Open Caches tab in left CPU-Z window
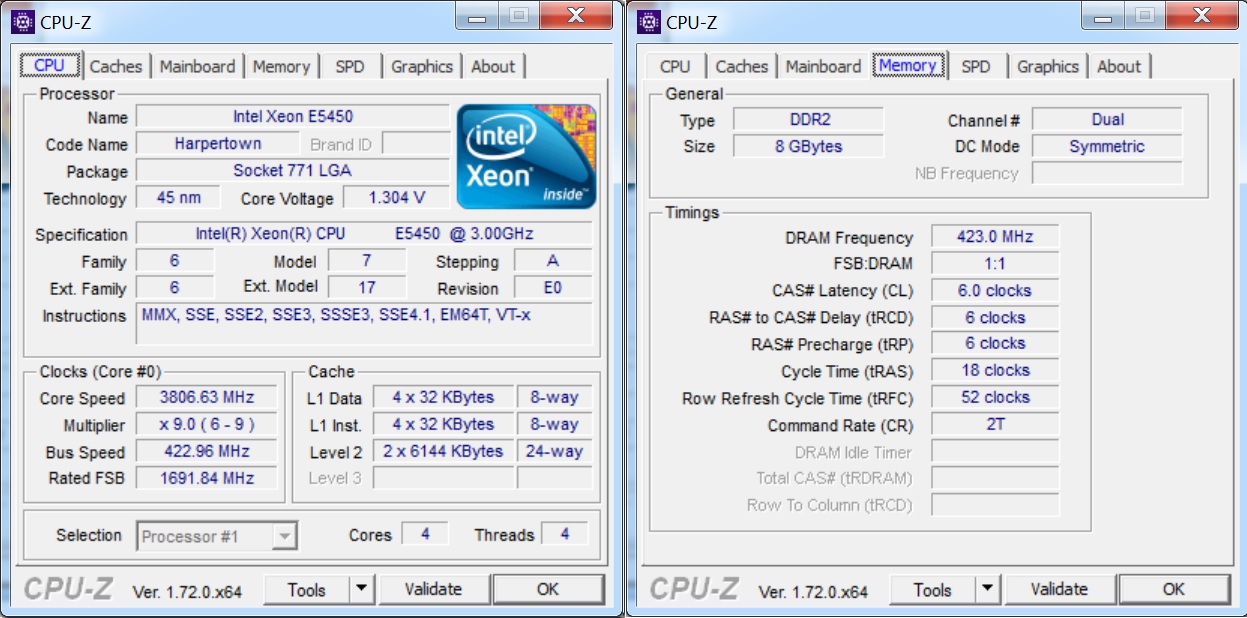 (x=116, y=66)
